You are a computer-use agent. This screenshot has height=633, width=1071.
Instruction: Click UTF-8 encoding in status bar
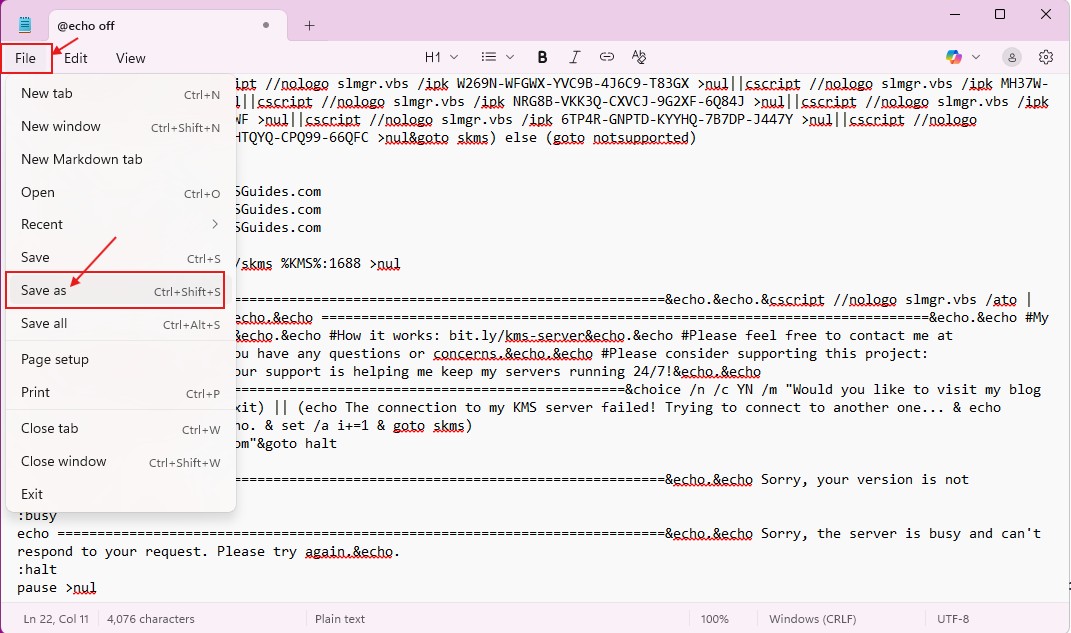pyautogui.click(x=952, y=619)
